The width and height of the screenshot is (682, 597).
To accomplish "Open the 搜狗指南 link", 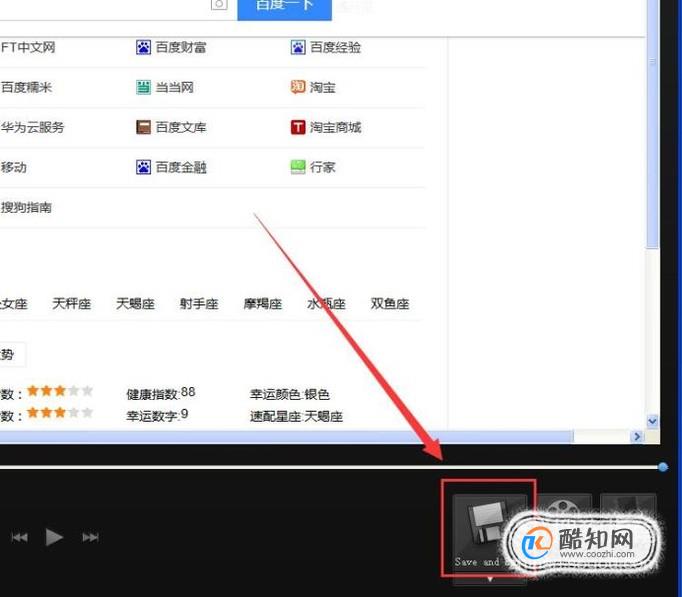I will coord(27,207).
